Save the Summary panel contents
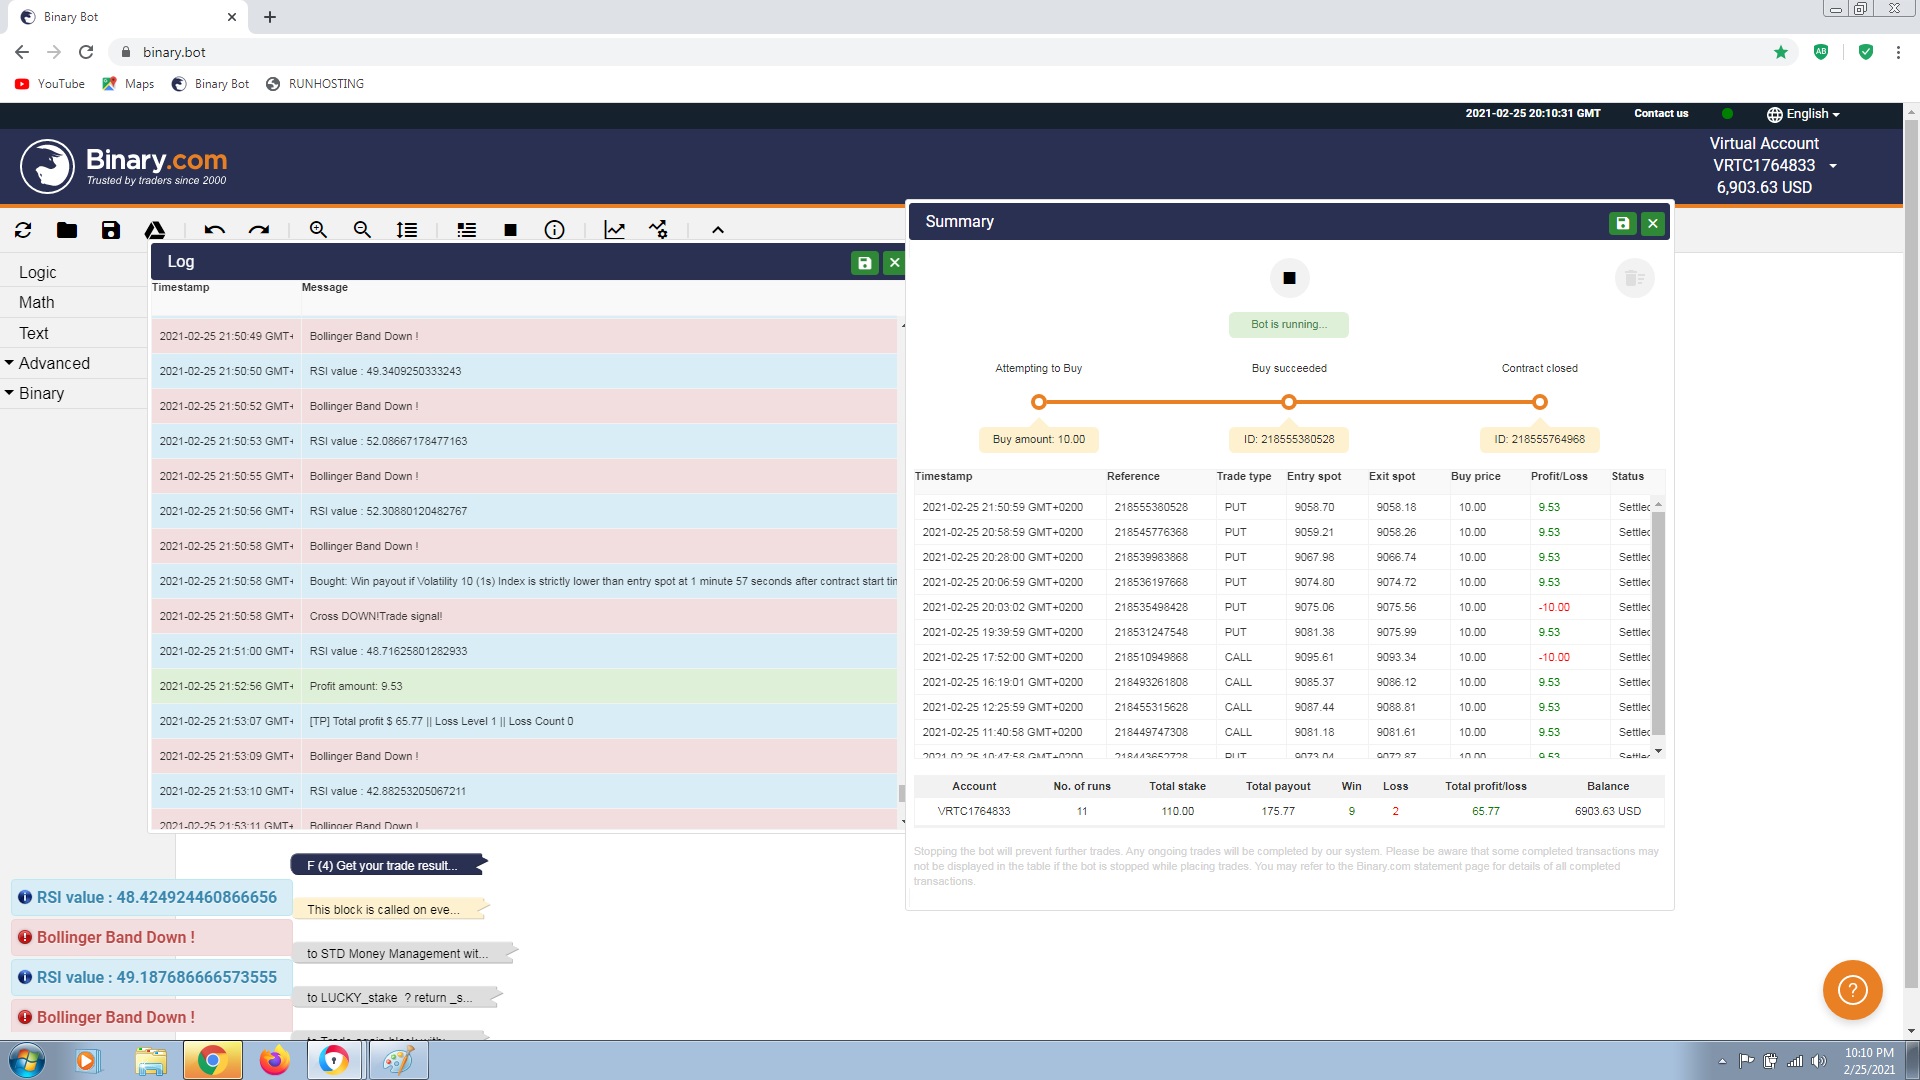The width and height of the screenshot is (1920, 1080). click(x=1622, y=223)
